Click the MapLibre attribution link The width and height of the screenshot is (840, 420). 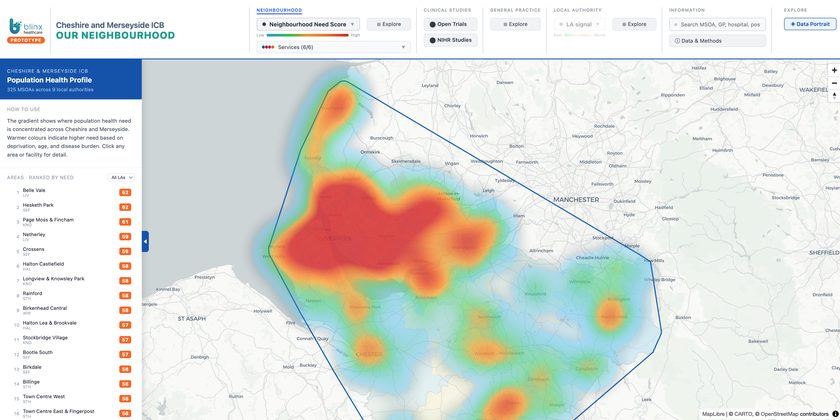tap(713, 414)
